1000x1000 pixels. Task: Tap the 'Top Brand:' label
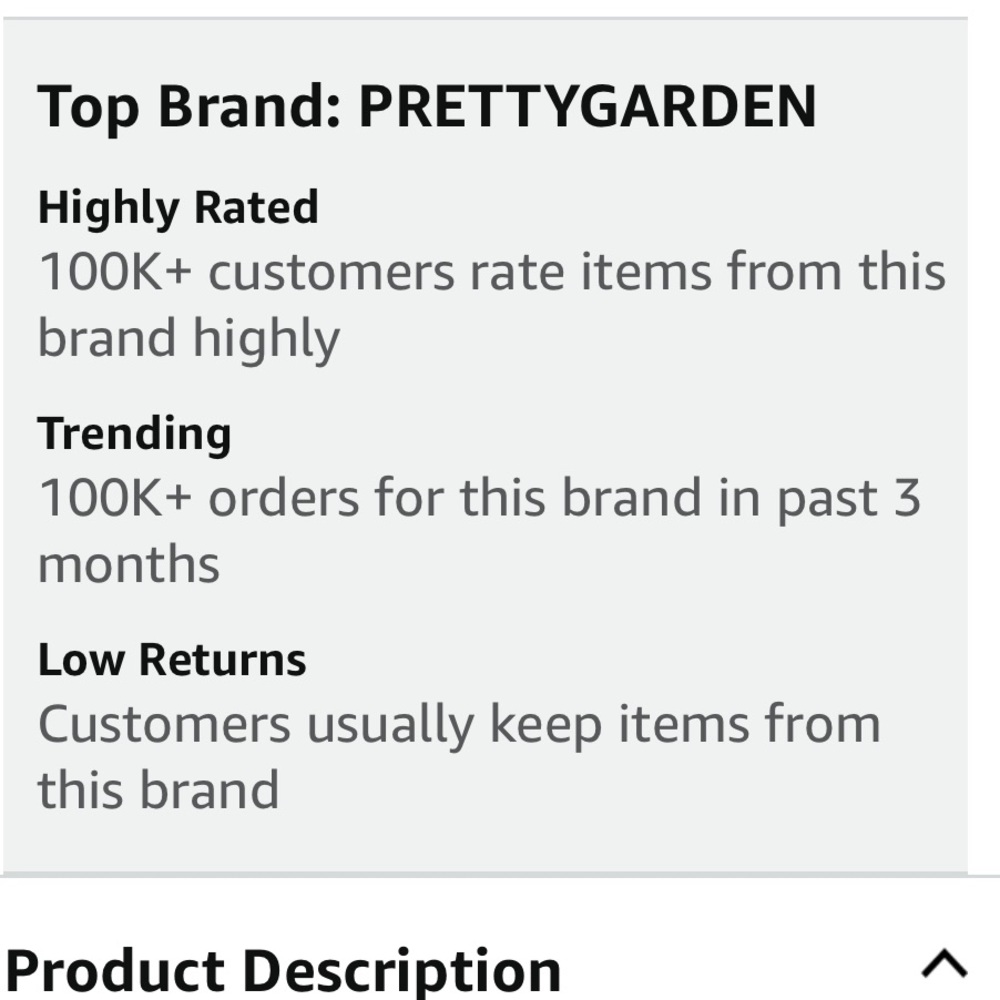(x=189, y=108)
